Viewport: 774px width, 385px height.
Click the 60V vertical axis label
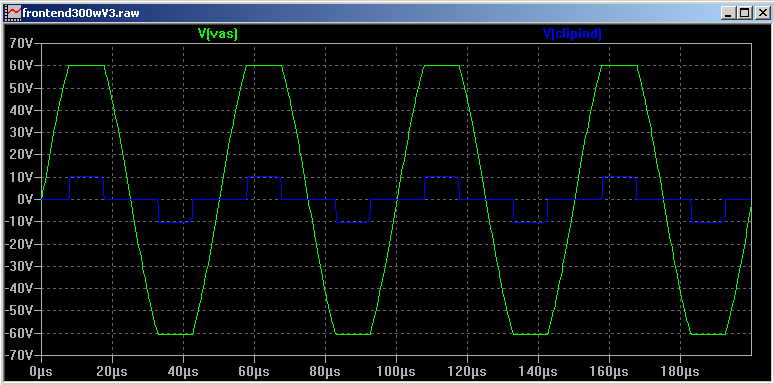[x=21, y=66]
